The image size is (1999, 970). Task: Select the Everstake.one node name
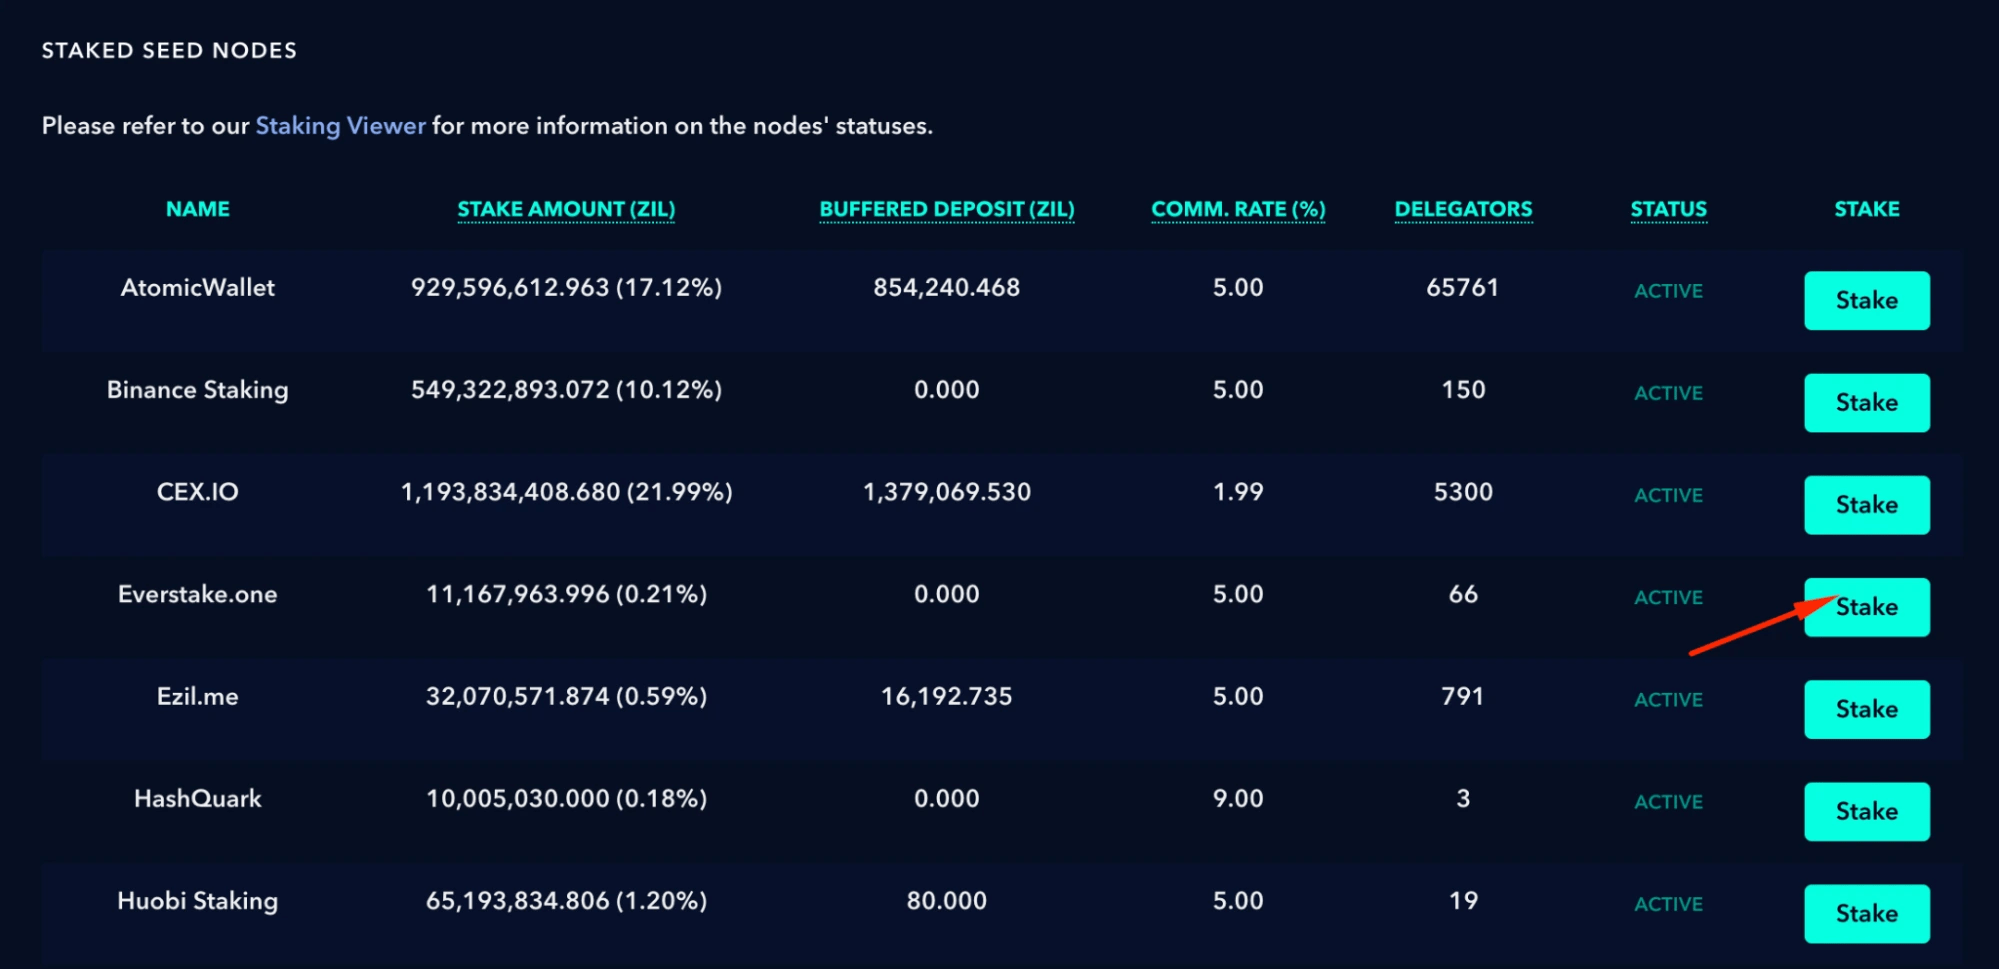(199, 593)
